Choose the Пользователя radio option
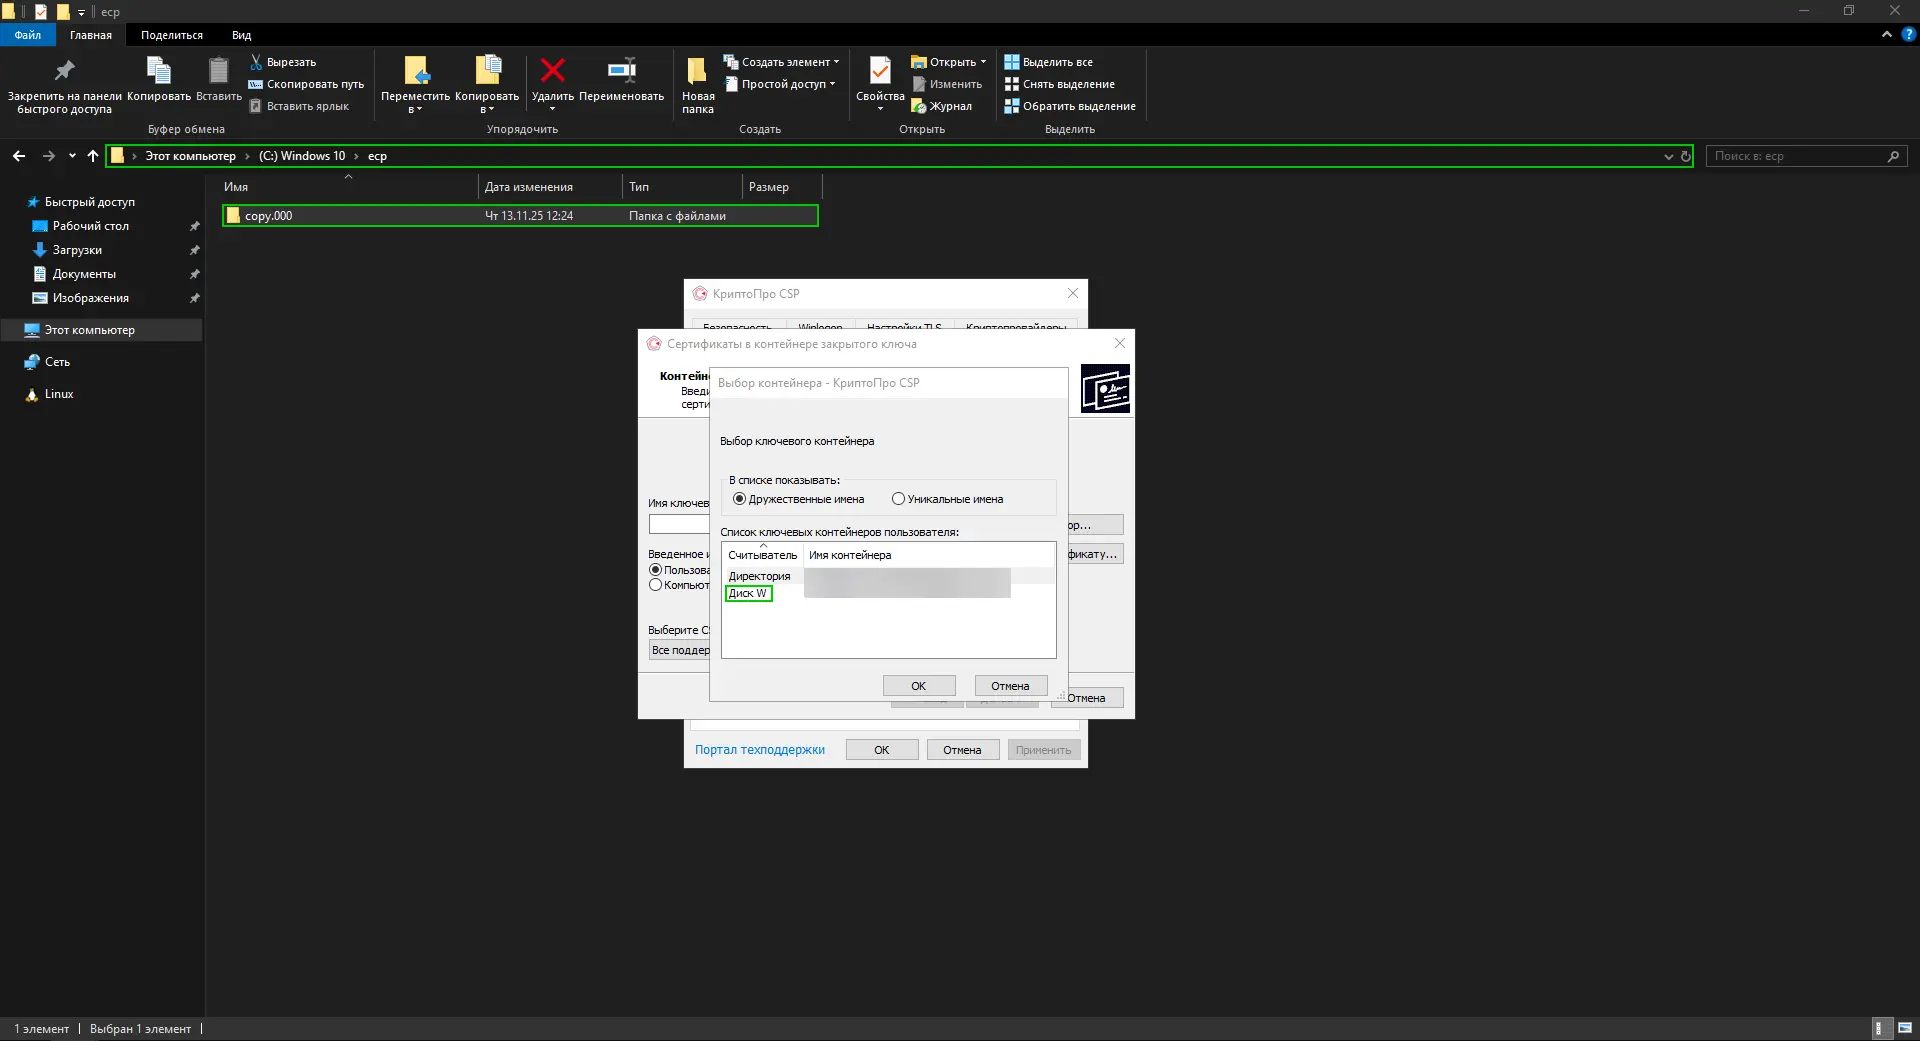 (x=656, y=570)
